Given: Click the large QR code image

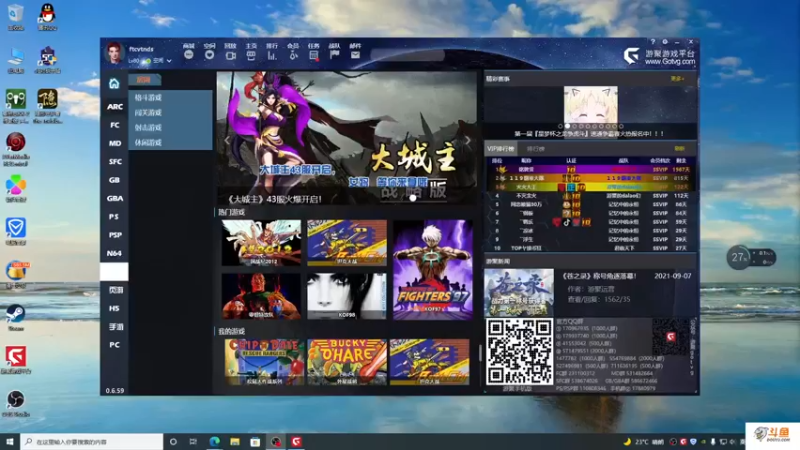Looking at the screenshot, I should click(519, 351).
